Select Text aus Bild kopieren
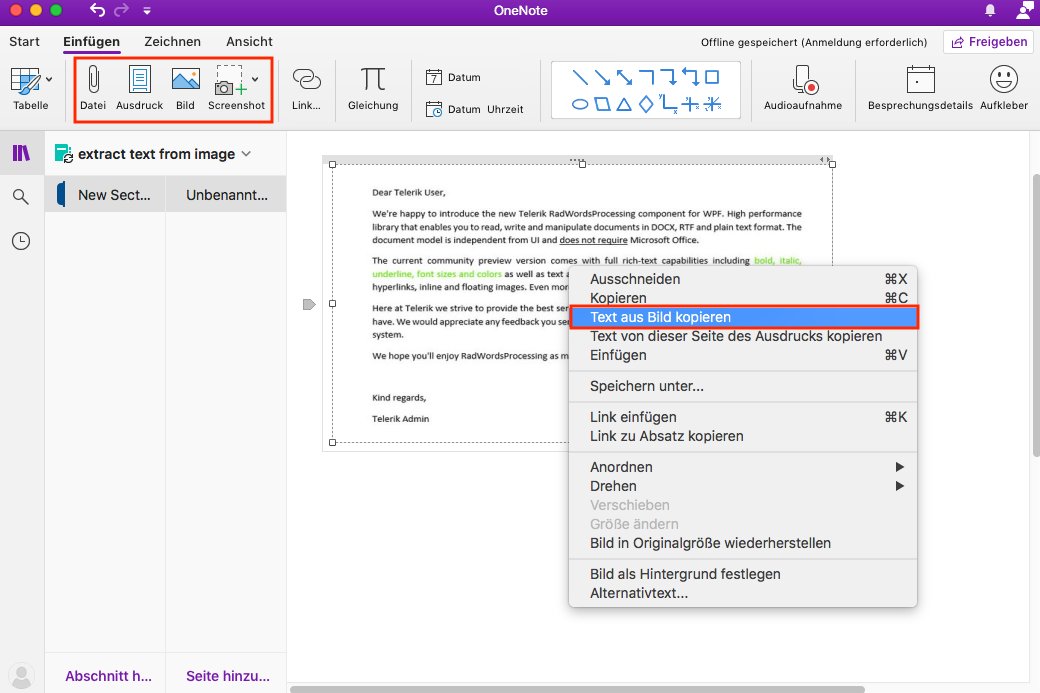The width and height of the screenshot is (1040, 693). pos(744,317)
